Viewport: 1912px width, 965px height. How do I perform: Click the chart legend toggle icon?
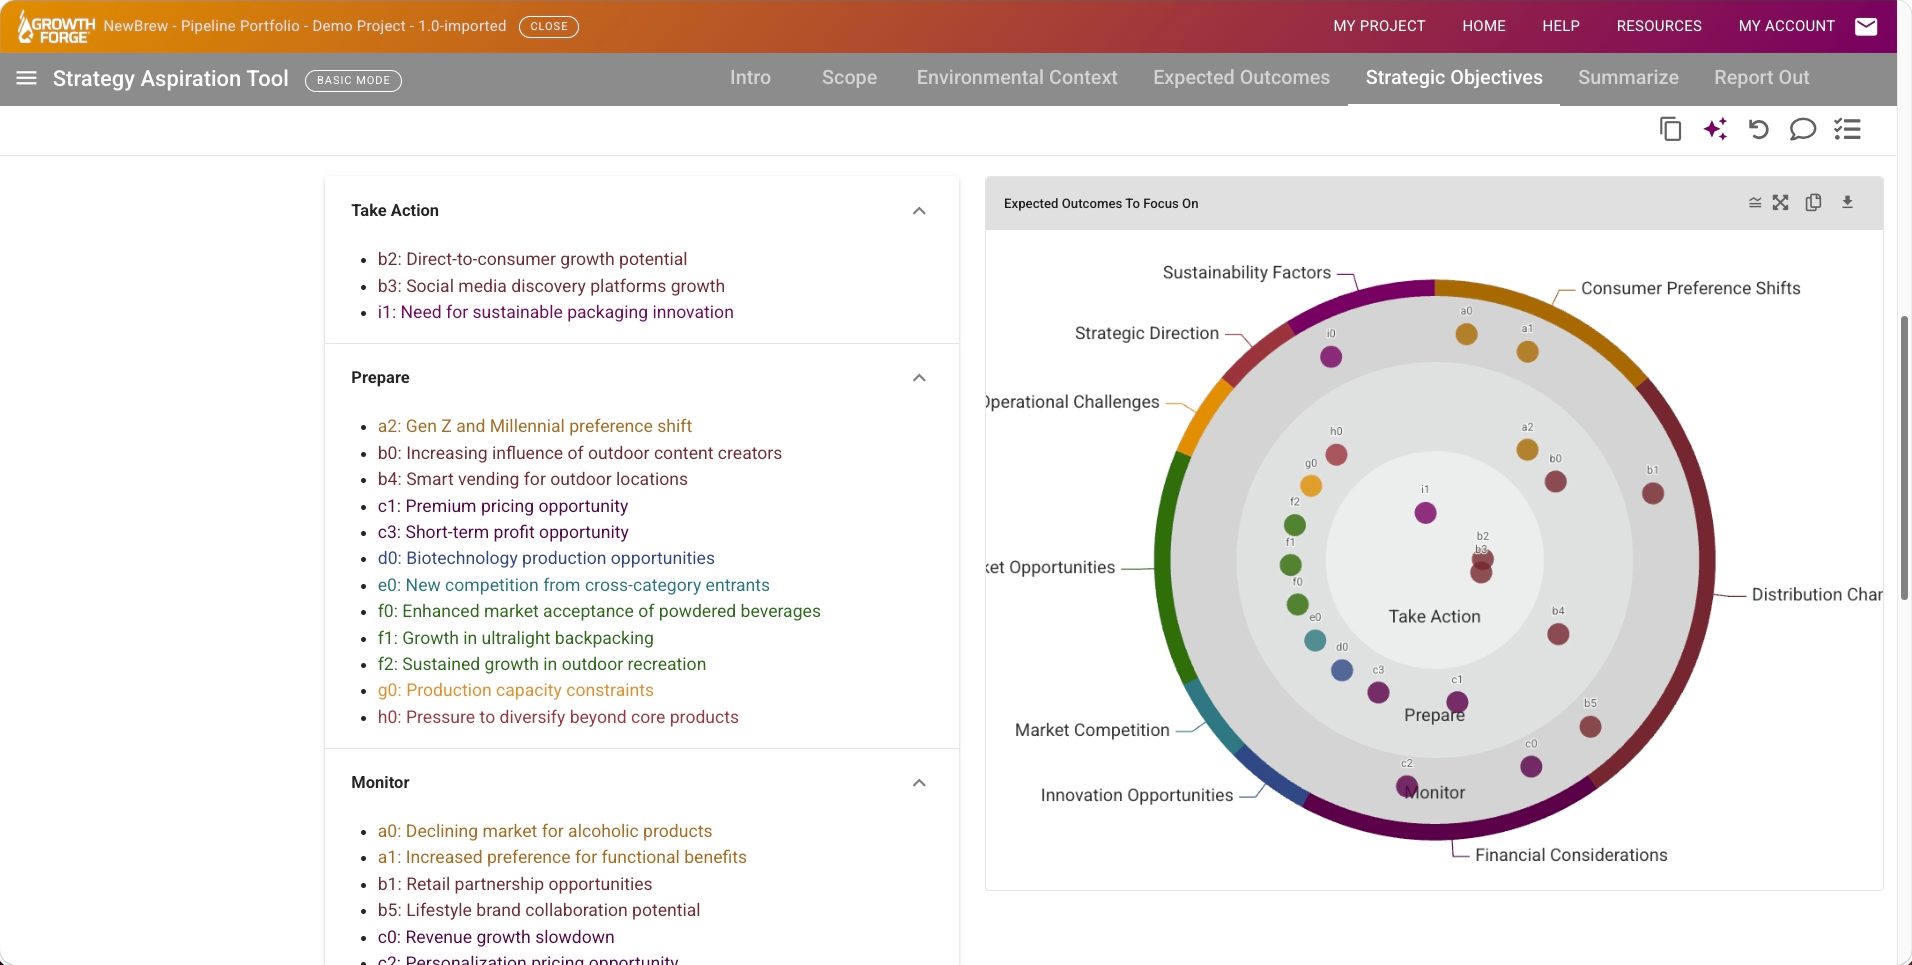click(1755, 203)
